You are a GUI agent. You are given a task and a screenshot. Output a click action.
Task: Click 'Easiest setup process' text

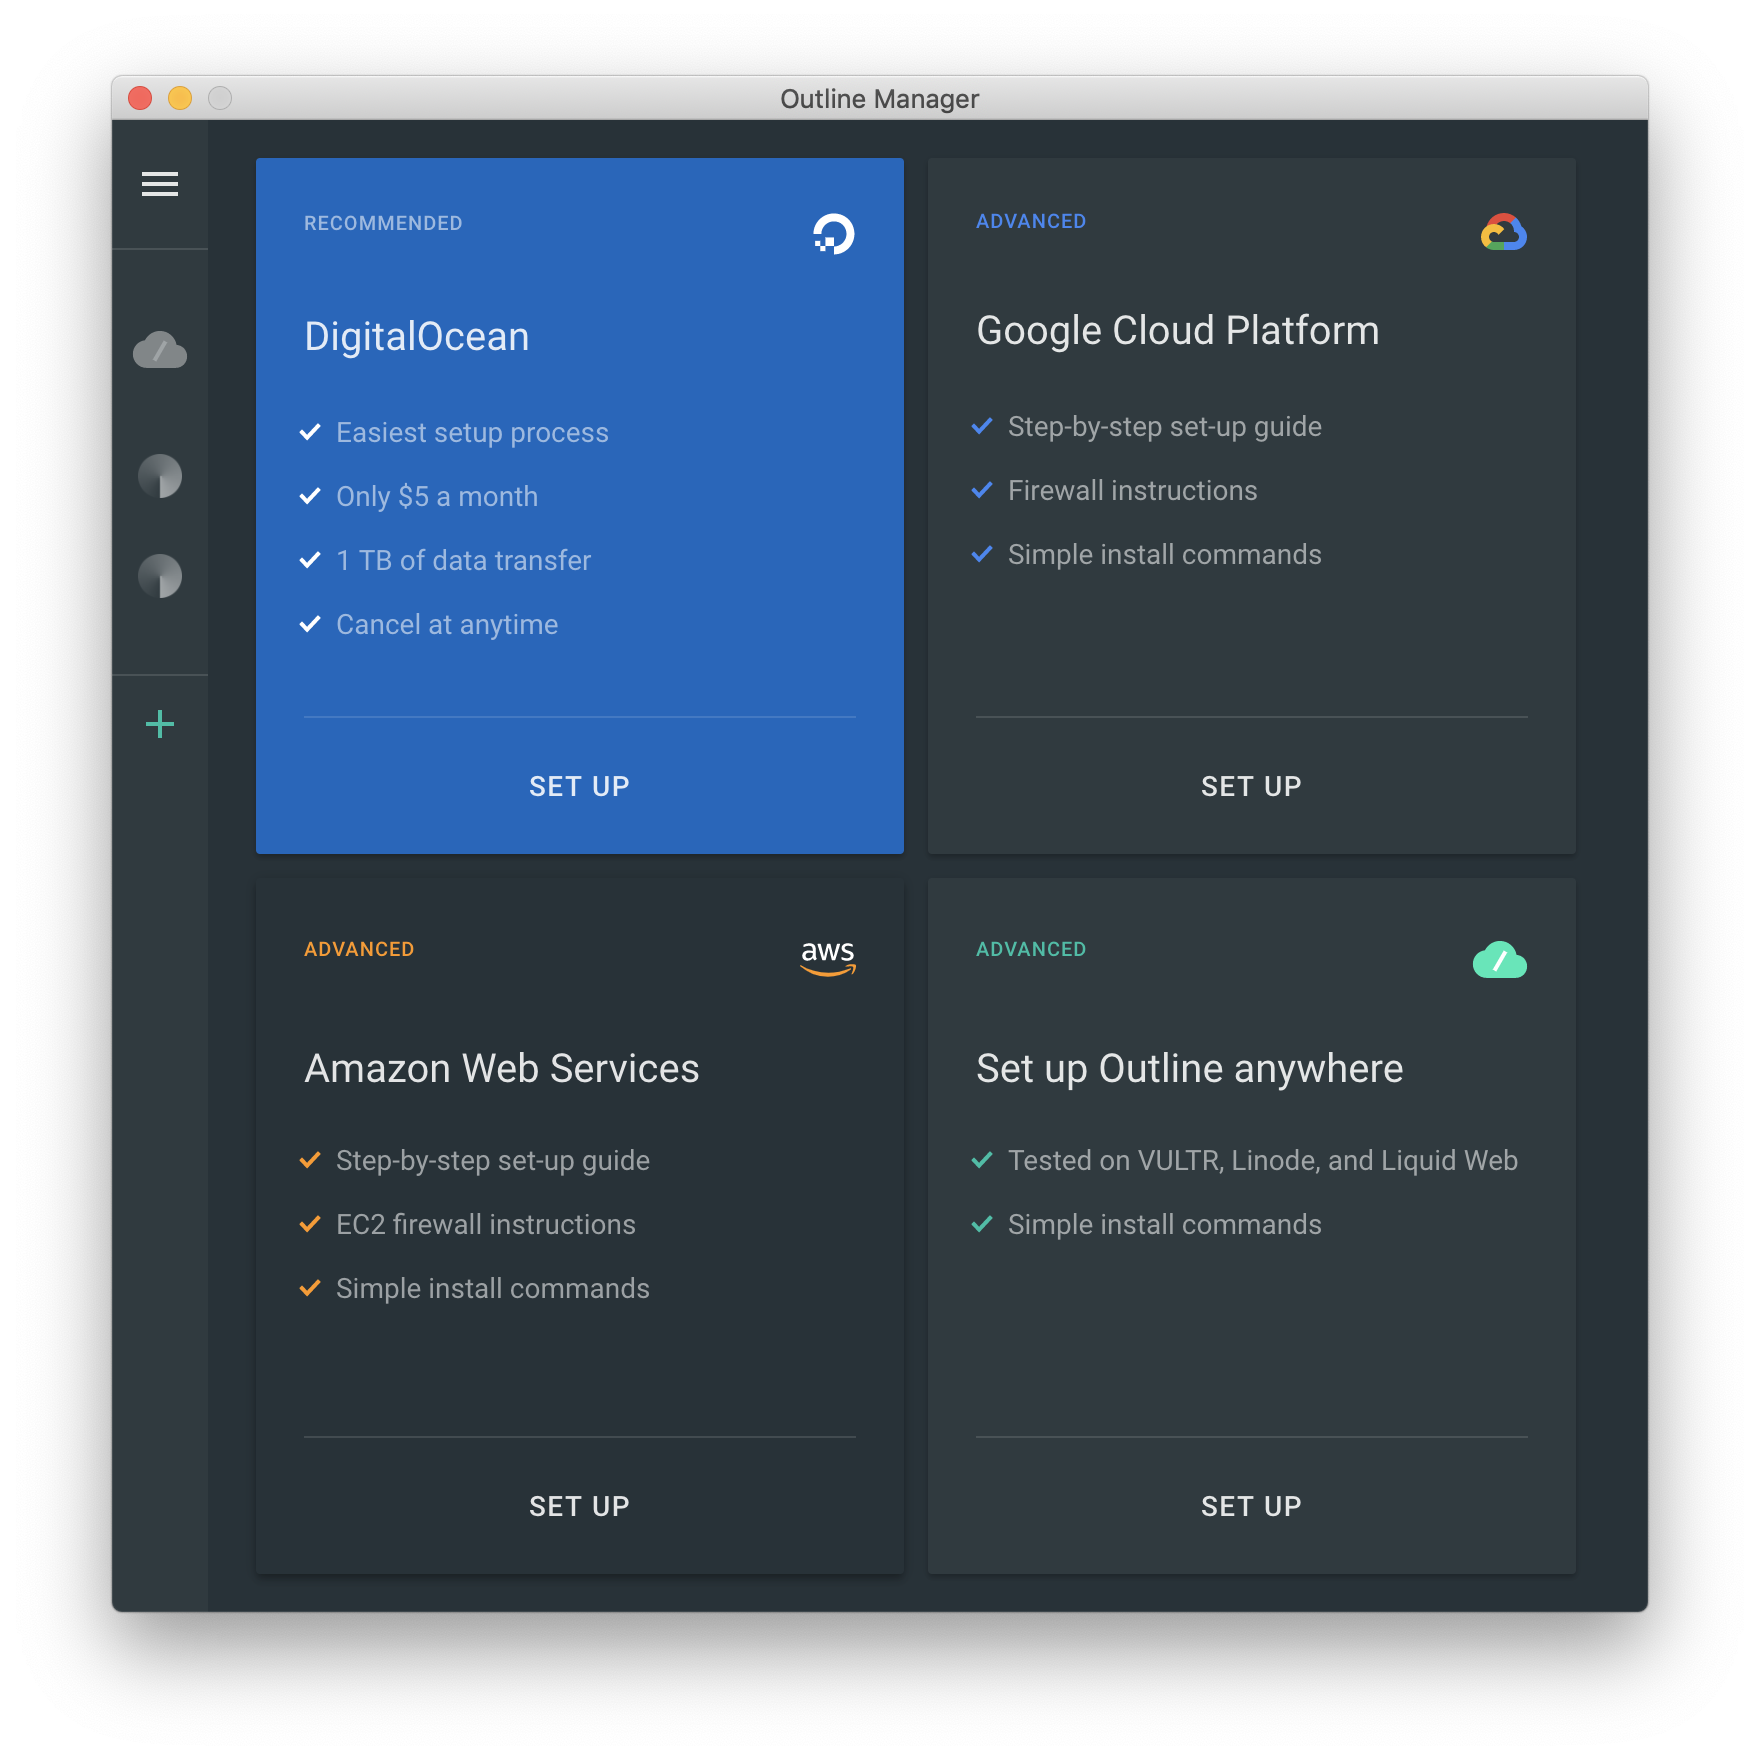tap(472, 433)
